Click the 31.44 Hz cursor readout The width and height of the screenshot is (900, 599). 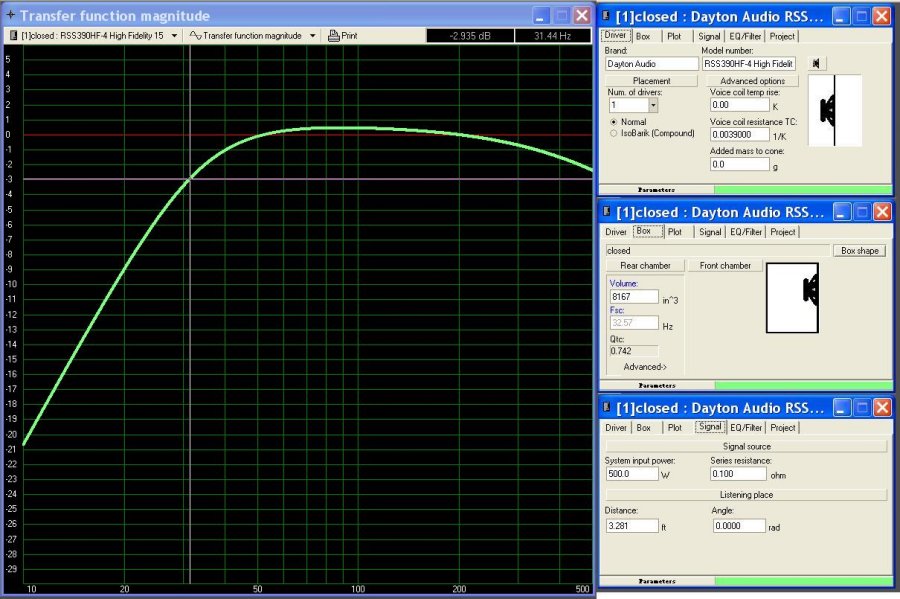(553, 36)
